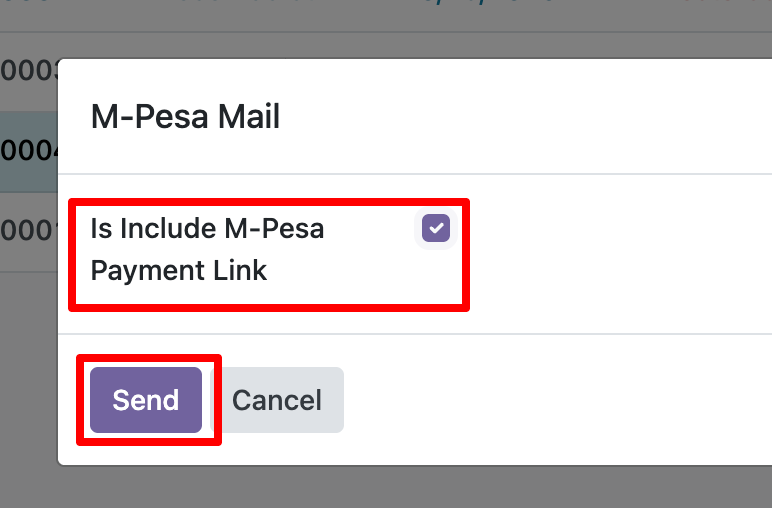
Task: Click the Send button
Action: 146,400
